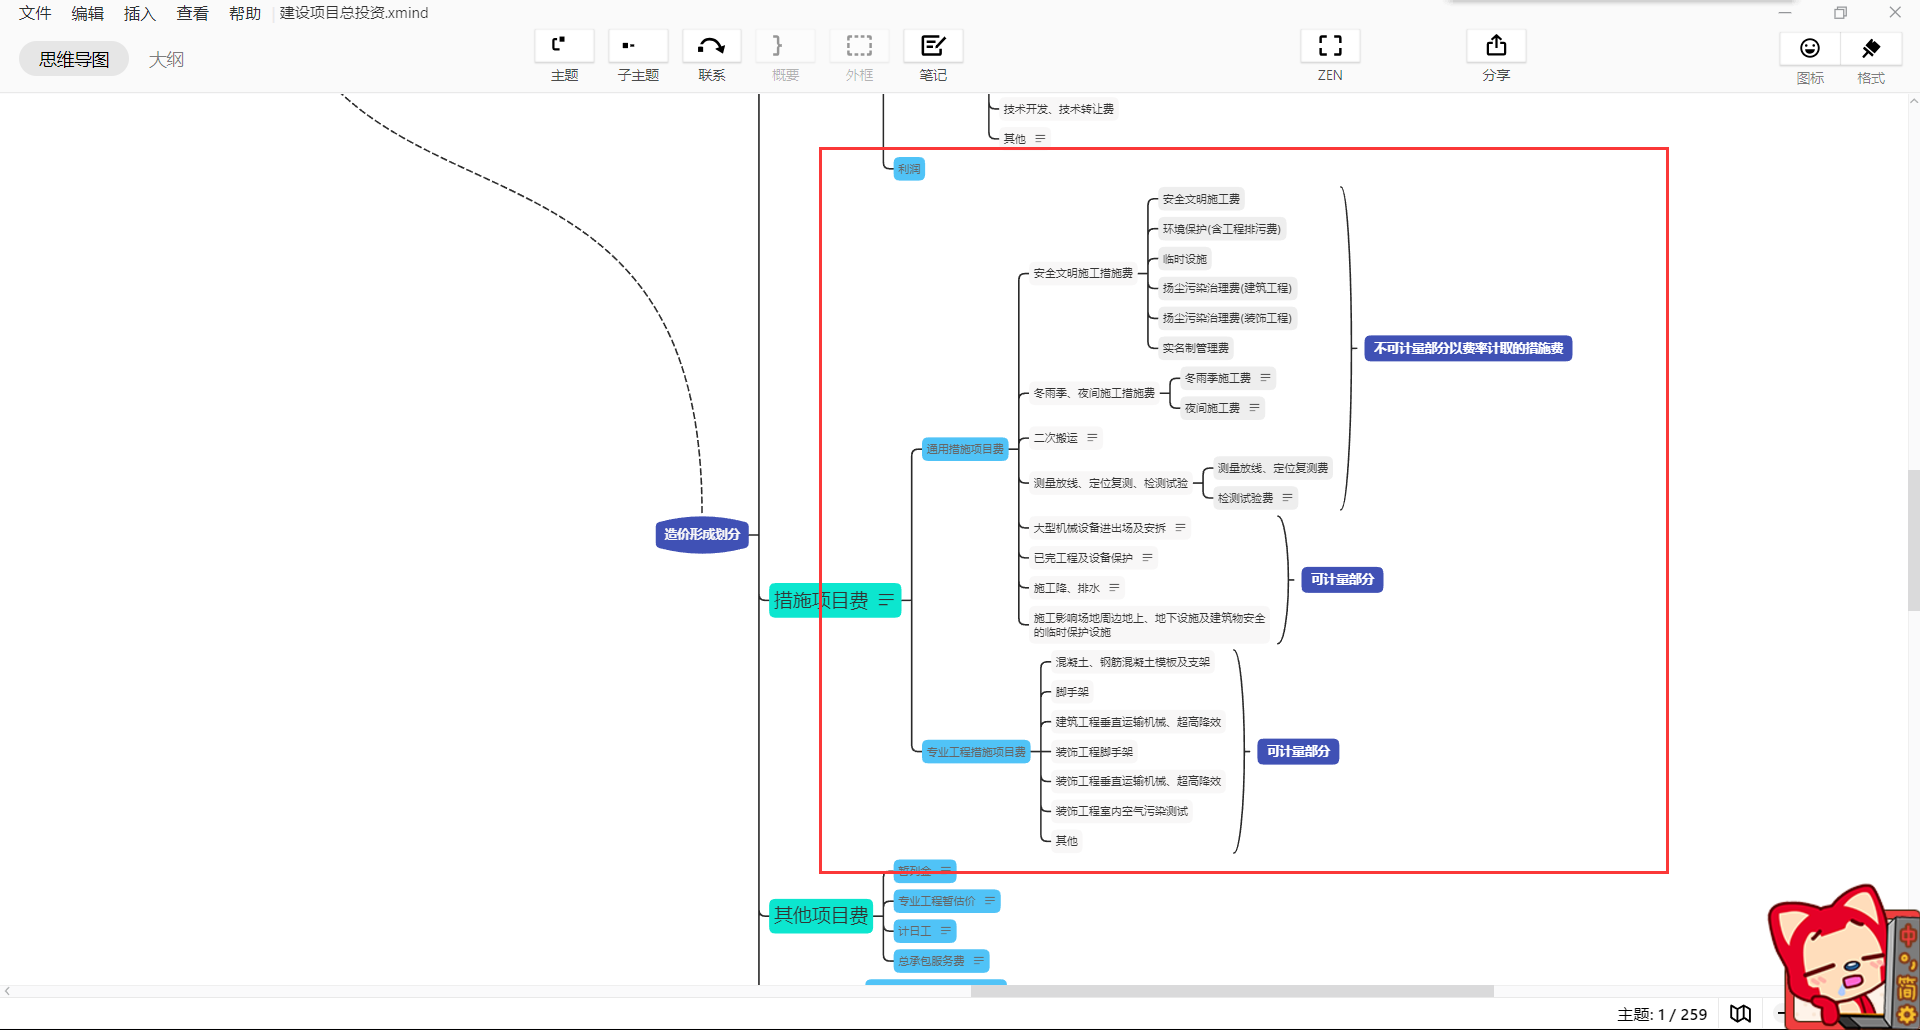Open the 帮助 menu
Viewport: 1920px width, 1030px height.
tap(245, 13)
